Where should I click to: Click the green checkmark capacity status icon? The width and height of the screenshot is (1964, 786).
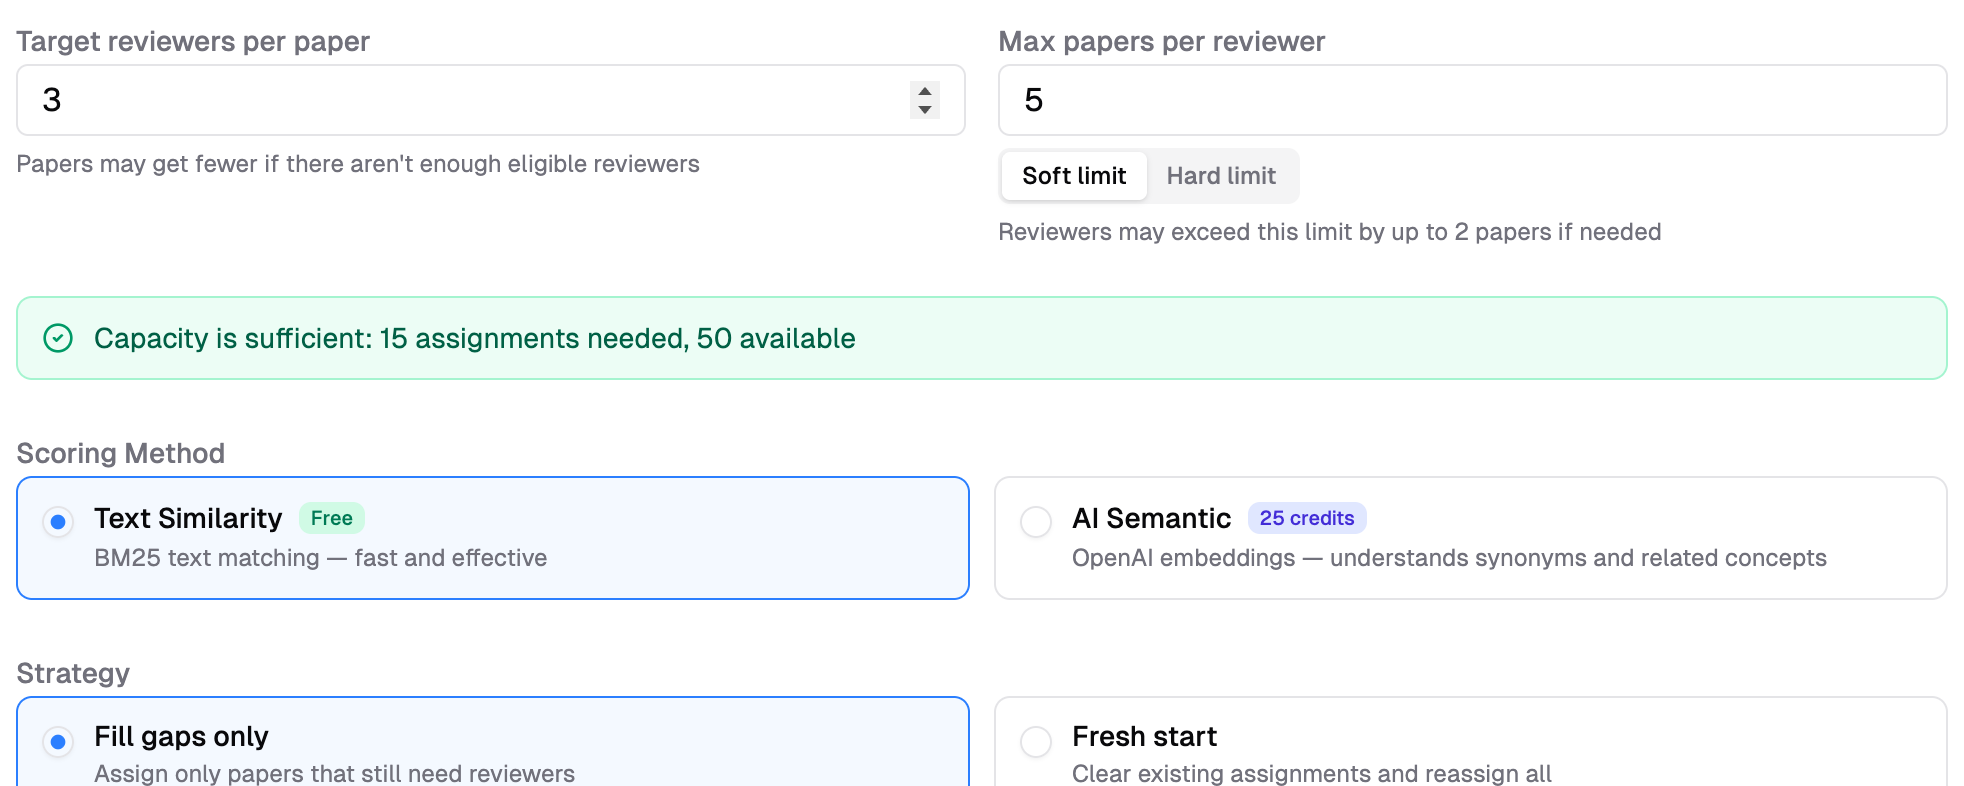(58, 339)
